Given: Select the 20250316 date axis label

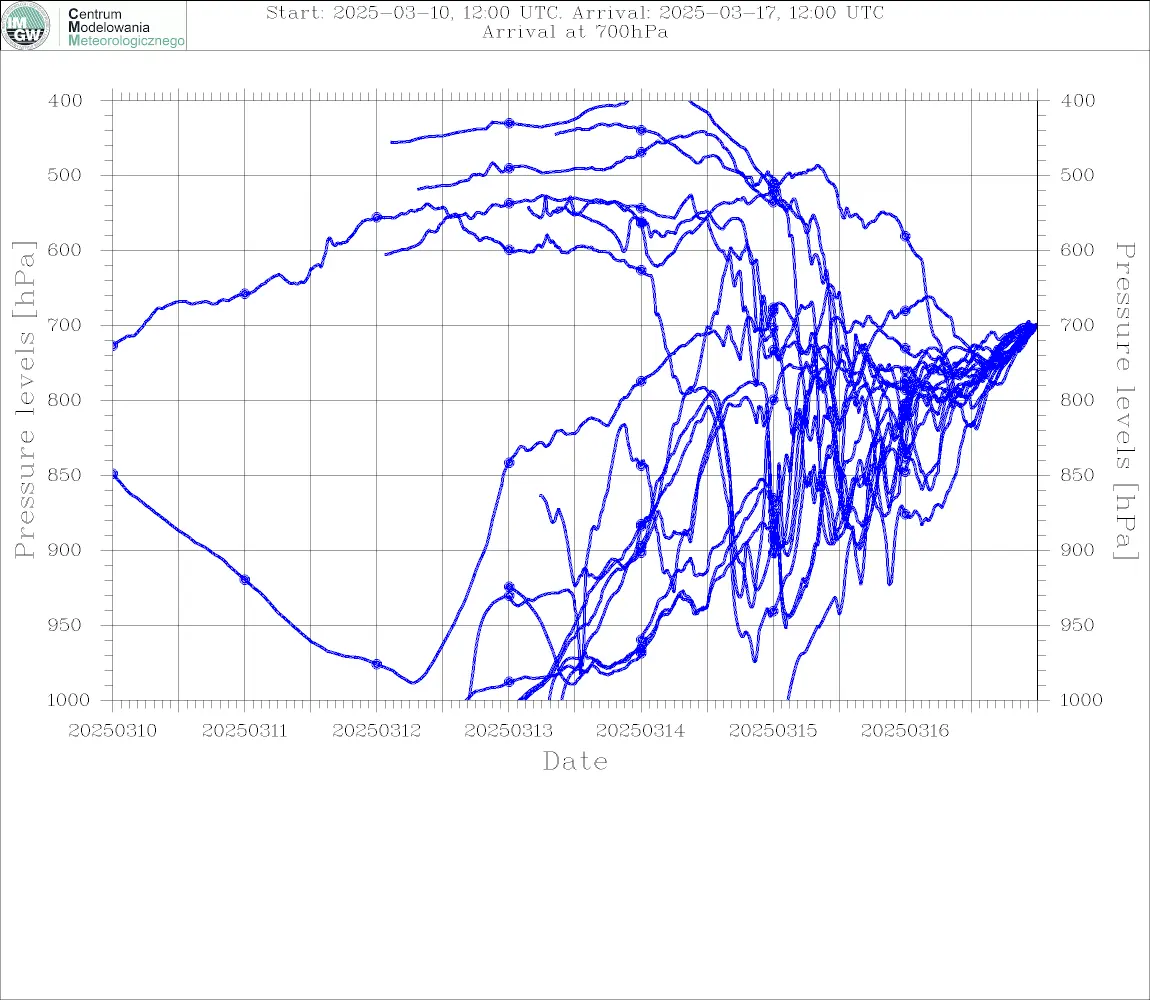Looking at the screenshot, I should point(904,731).
